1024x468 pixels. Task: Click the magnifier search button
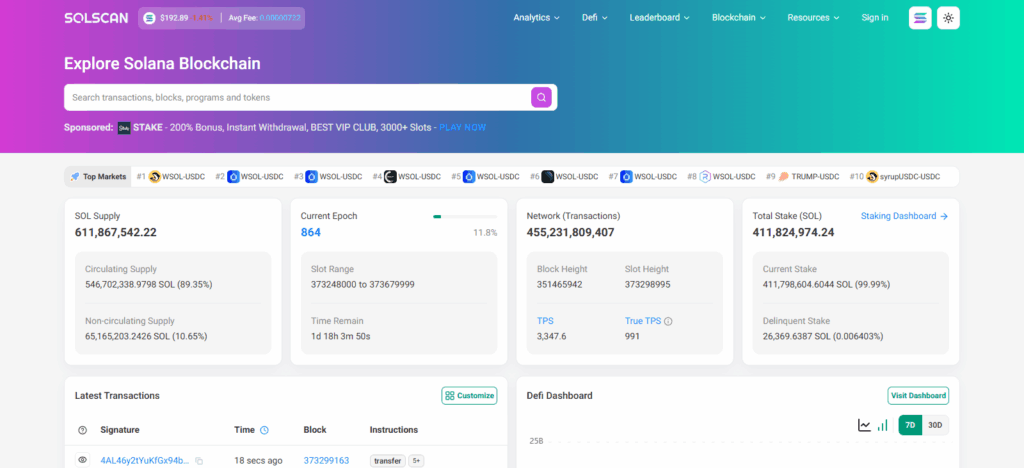(x=541, y=97)
